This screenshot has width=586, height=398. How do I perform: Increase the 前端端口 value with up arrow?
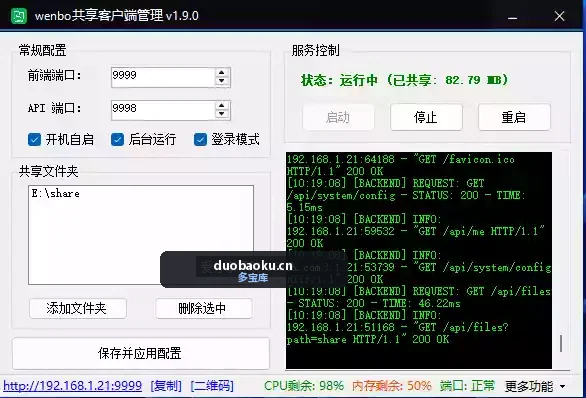(222, 72)
